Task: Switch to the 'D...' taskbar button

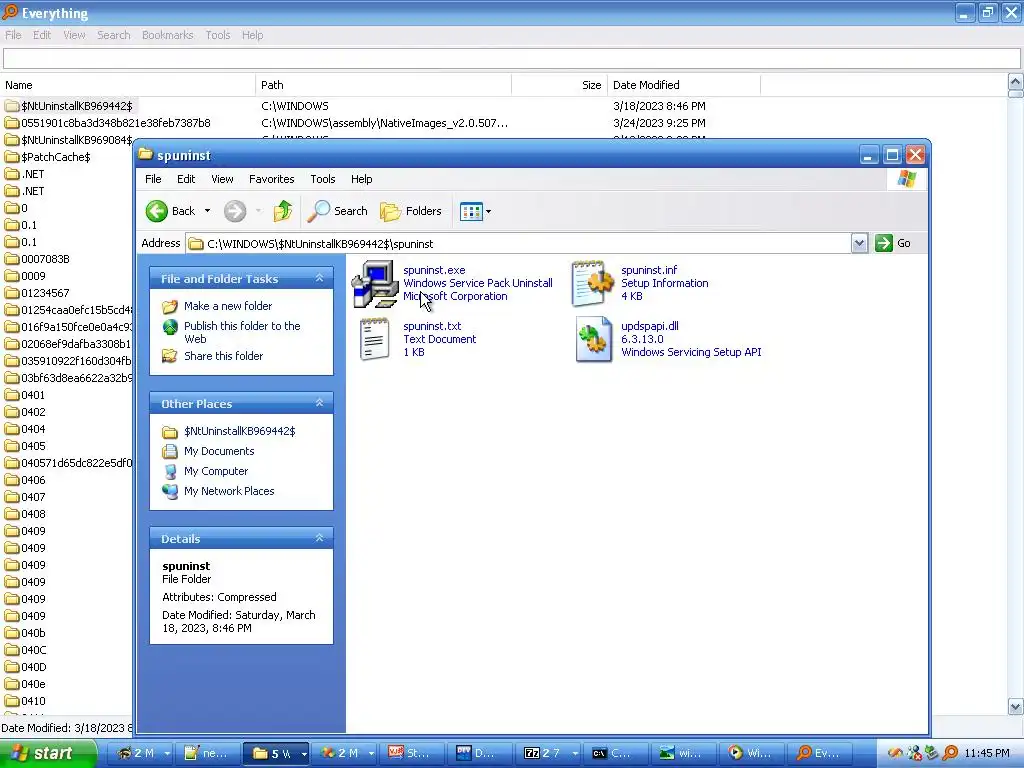Action: (x=481, y=753)
